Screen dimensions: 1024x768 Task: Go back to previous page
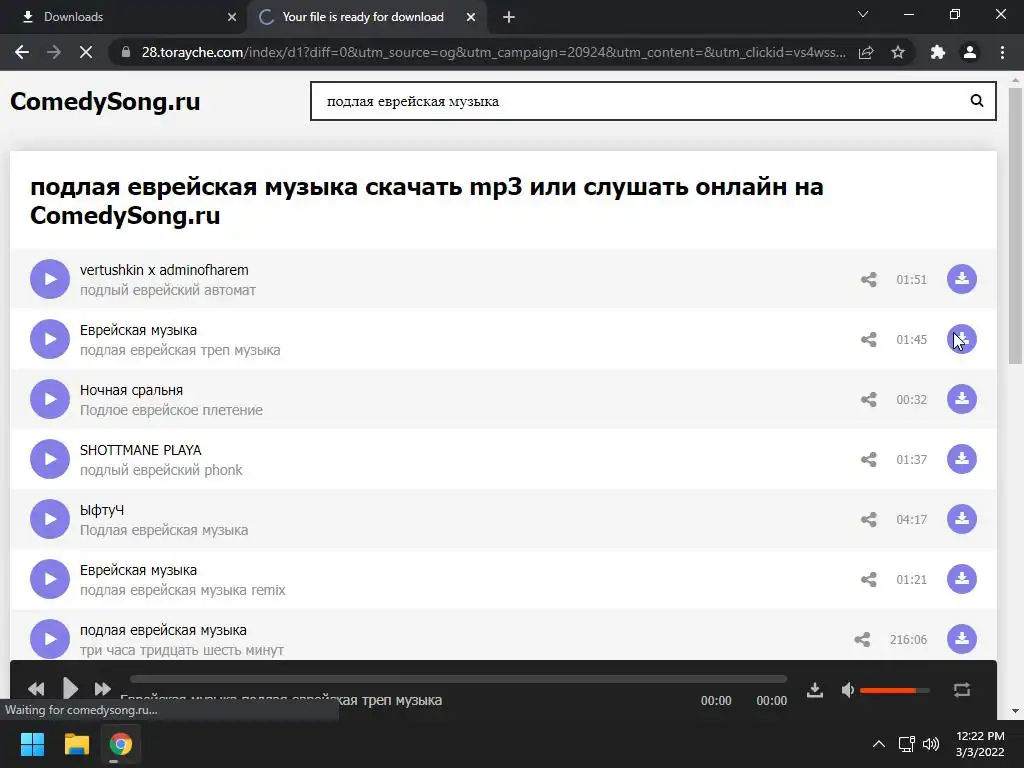click(x=22, y=52)
